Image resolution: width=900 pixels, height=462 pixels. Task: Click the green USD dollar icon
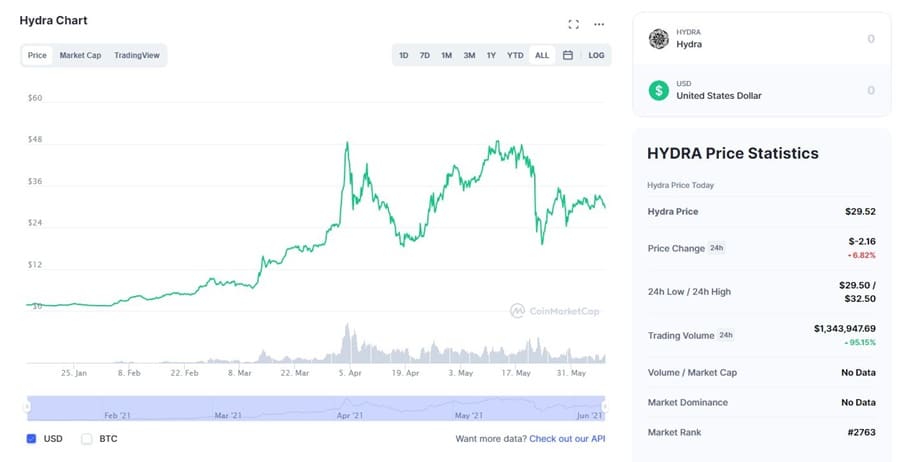[658, 90]
